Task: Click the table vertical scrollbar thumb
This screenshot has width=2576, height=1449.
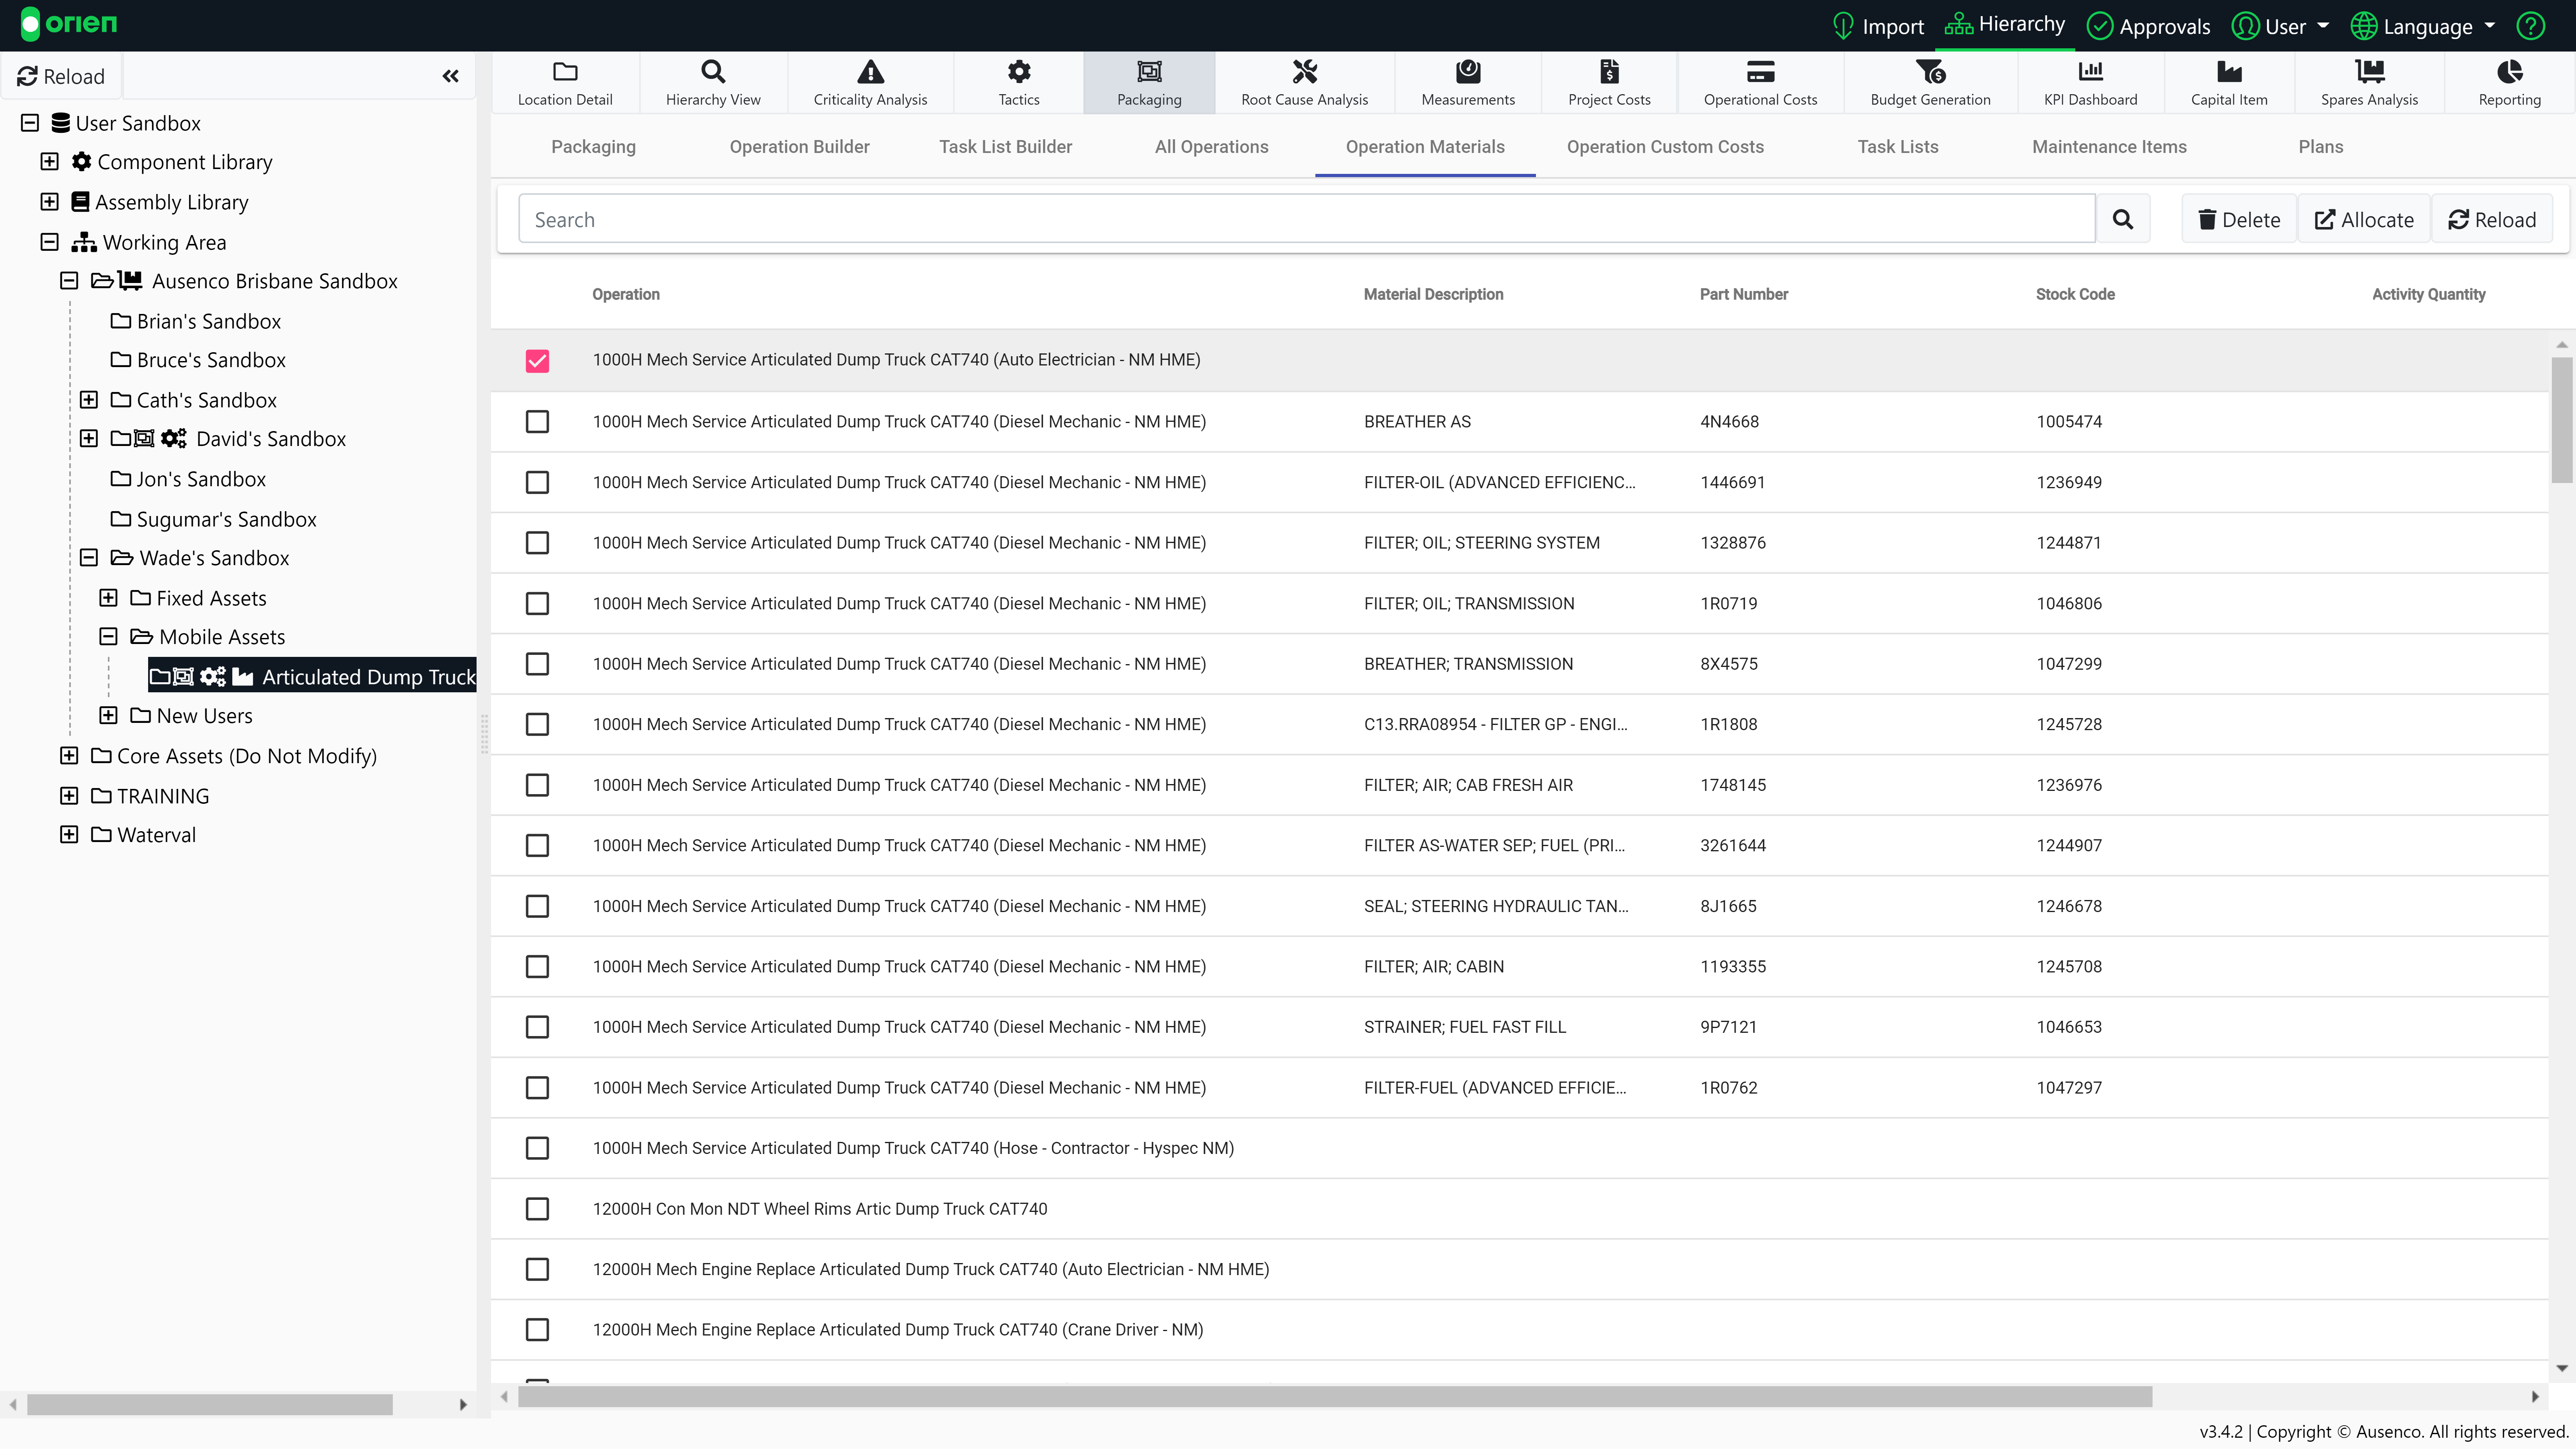Action: (2561, 420)
